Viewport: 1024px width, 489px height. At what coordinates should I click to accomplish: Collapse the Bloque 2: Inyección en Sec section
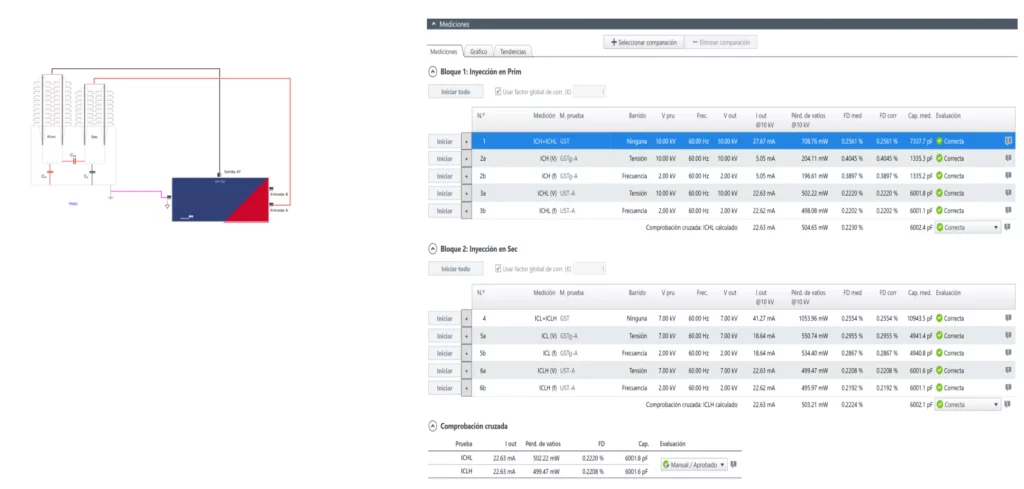tap(432, 248)
